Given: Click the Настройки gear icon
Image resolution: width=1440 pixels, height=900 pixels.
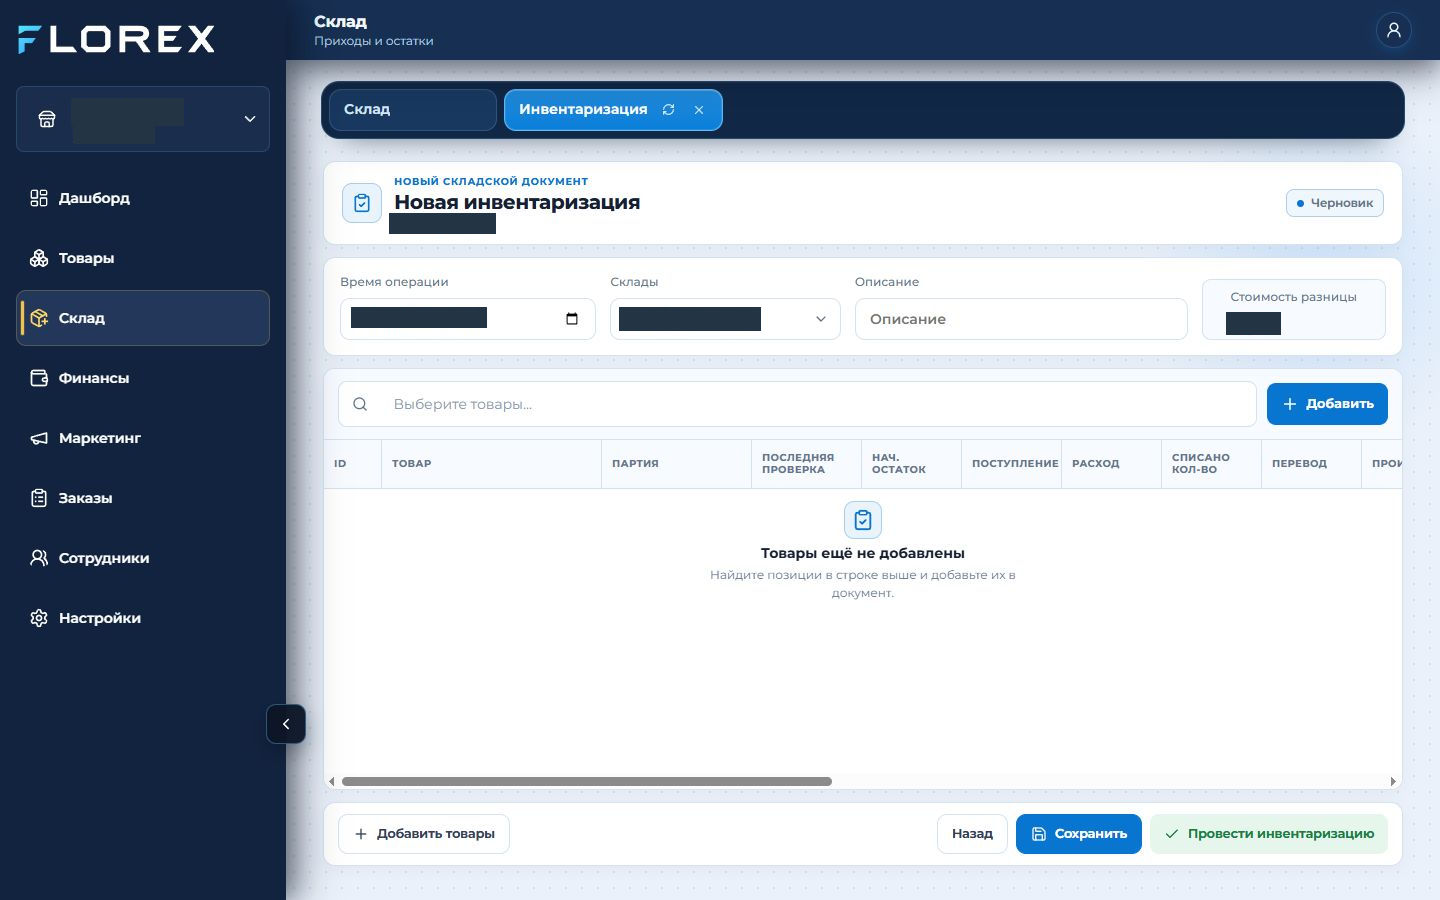Looking at the screenshot, I should tap(39, 618).
